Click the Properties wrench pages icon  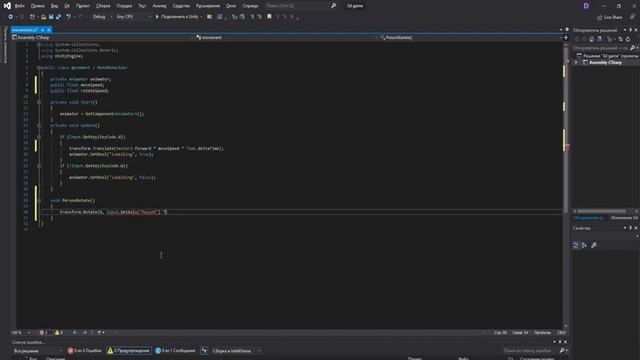(x=594, y=245)
